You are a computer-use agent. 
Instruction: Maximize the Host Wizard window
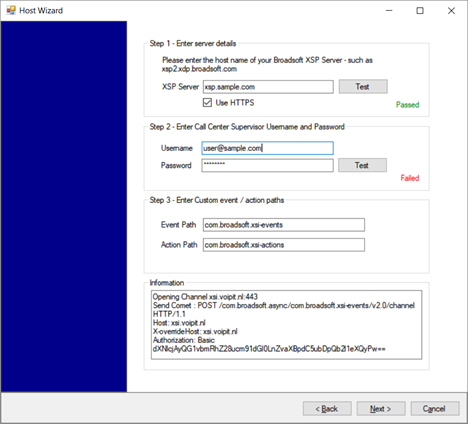pyautogui.click(x=420, y=11)
